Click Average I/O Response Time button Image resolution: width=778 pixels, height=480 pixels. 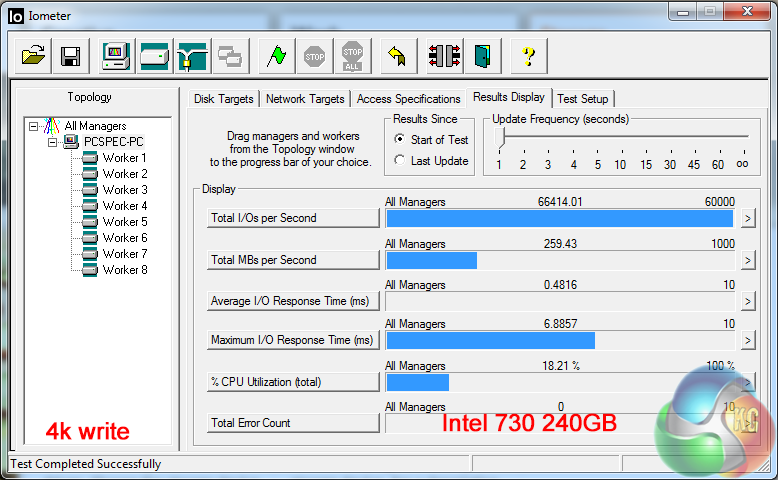click(x=293, y=301)
